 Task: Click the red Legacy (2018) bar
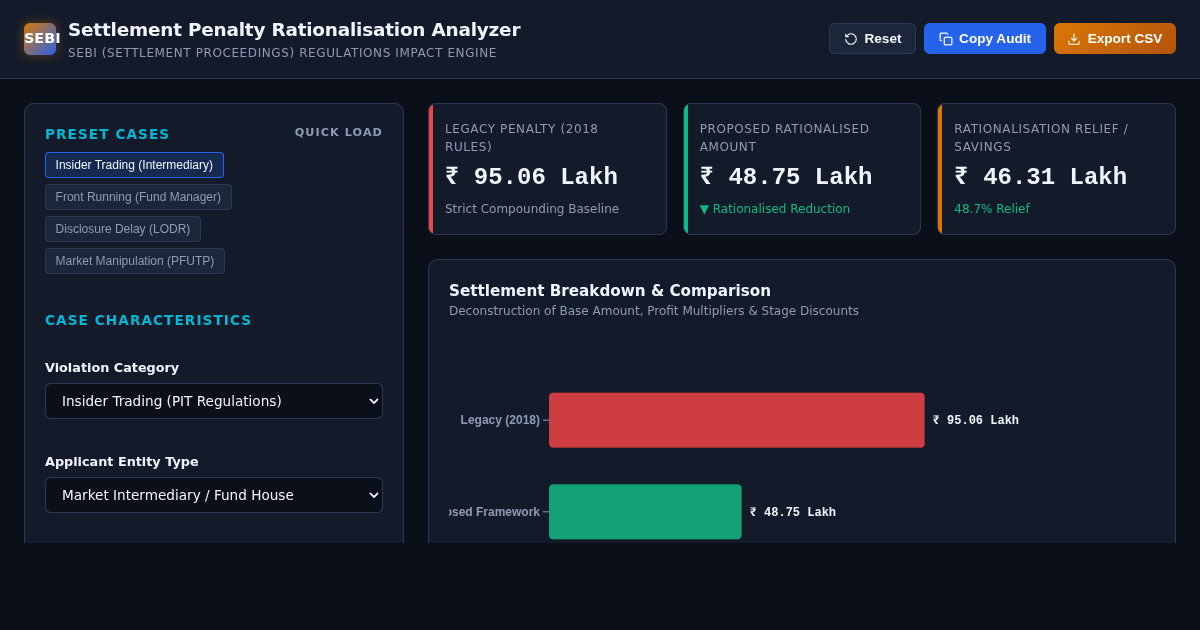pos(737,420)
